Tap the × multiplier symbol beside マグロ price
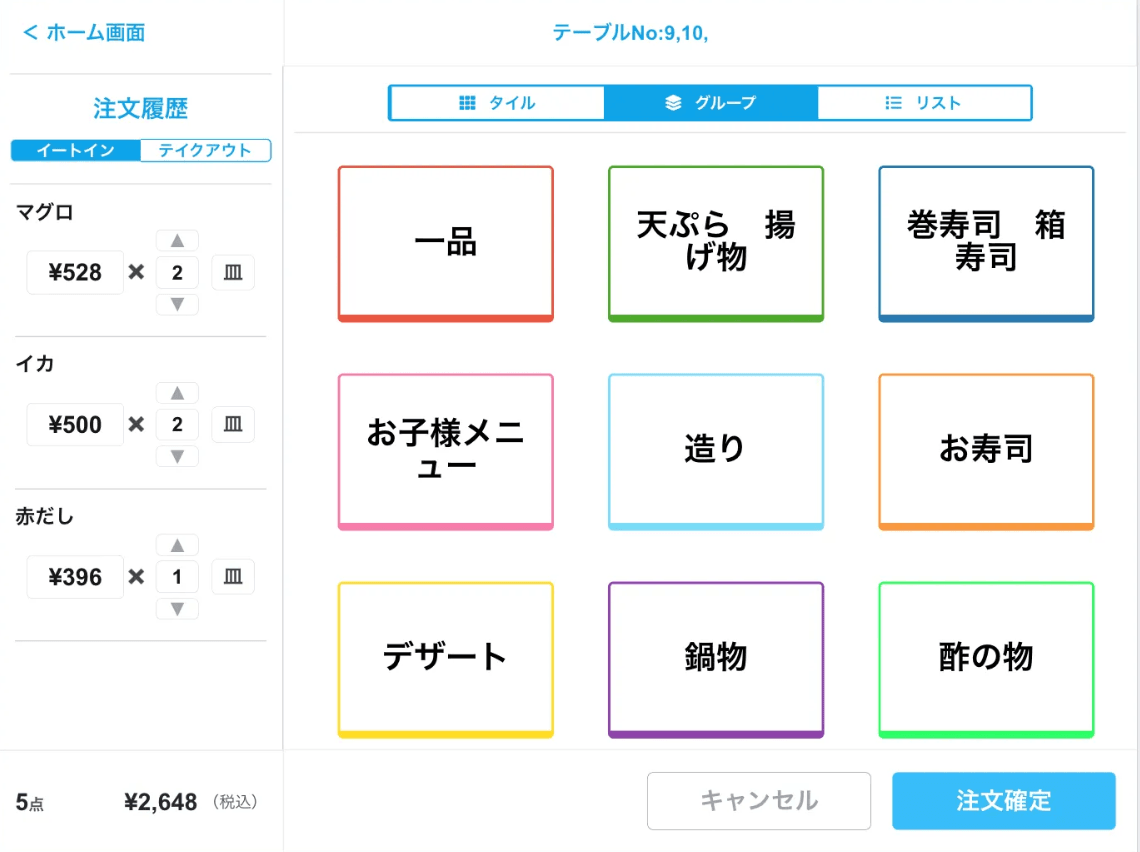The width and height of the screenshot is (1140, 852). (x=139, y=272)
